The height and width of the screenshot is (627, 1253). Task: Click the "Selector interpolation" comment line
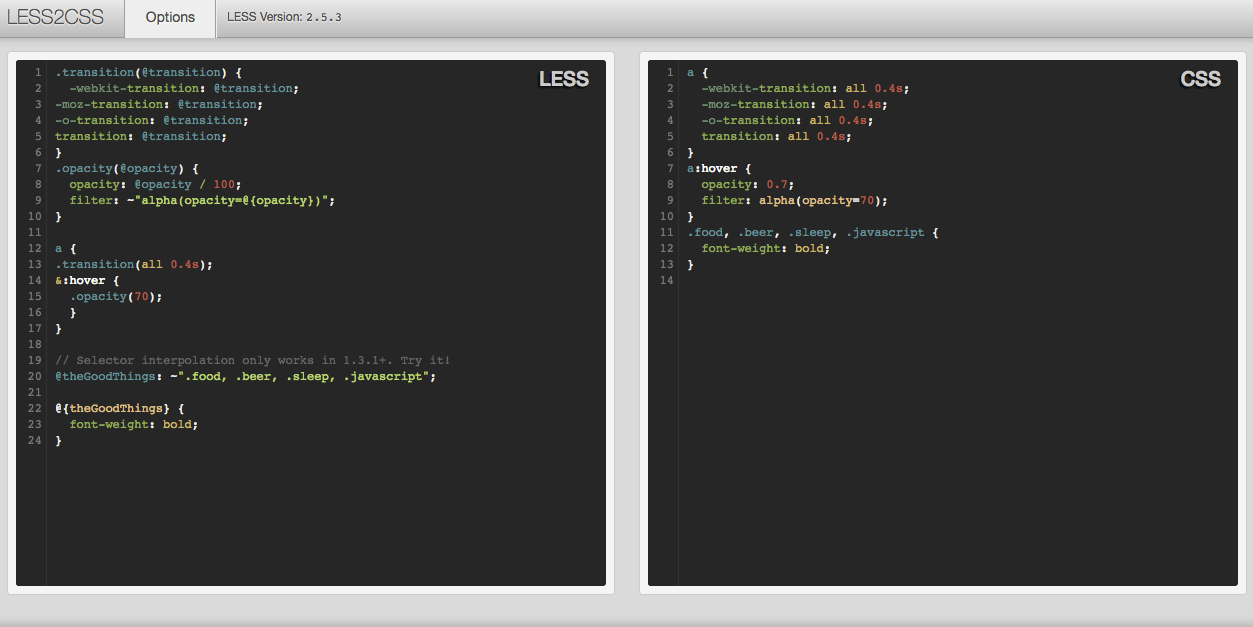point(253,360)
